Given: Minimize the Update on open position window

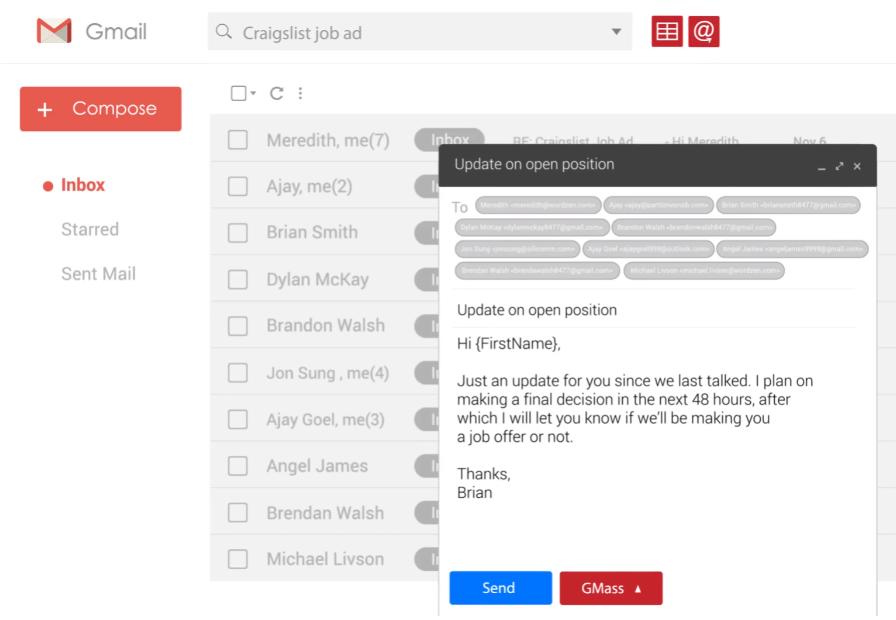Looking at the screenshot, I should pos(822,167).
